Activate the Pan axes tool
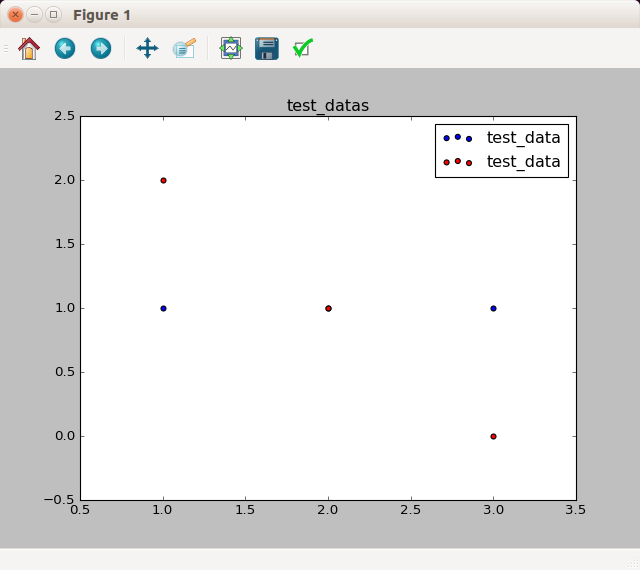 (x=147, y=48)
